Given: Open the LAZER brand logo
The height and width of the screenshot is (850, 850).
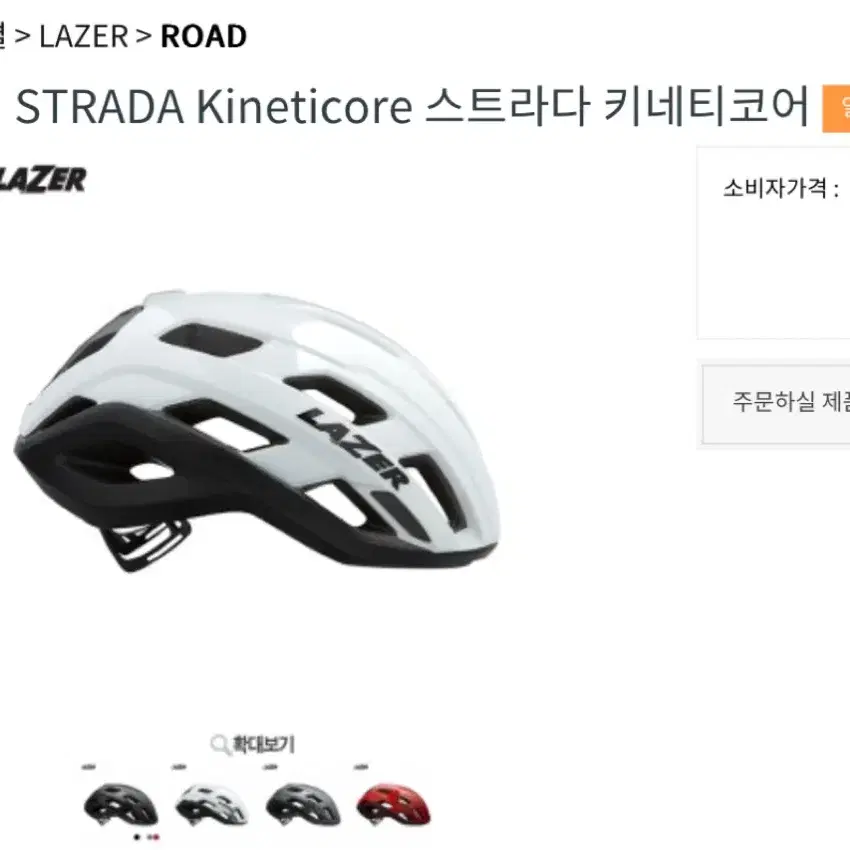Looking at the screenshot, I should [x=42, y=180].
